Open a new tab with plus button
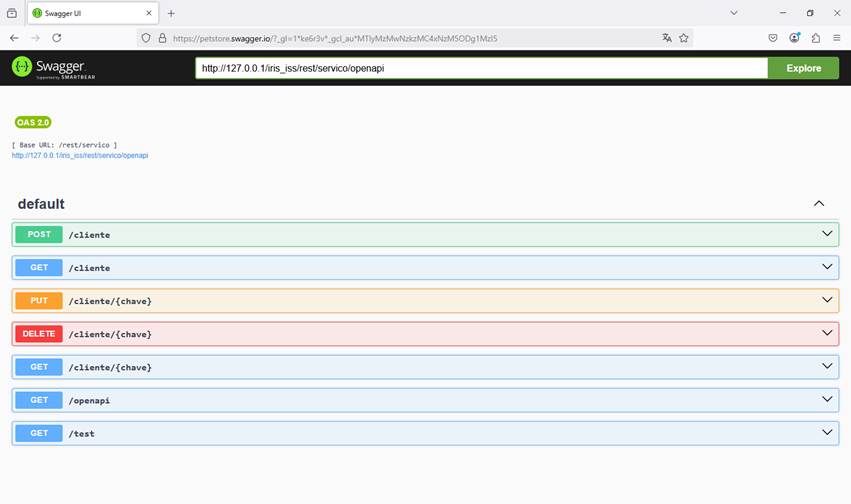The image size is (851, 504). pyautogui.click(x=171, y=13)
